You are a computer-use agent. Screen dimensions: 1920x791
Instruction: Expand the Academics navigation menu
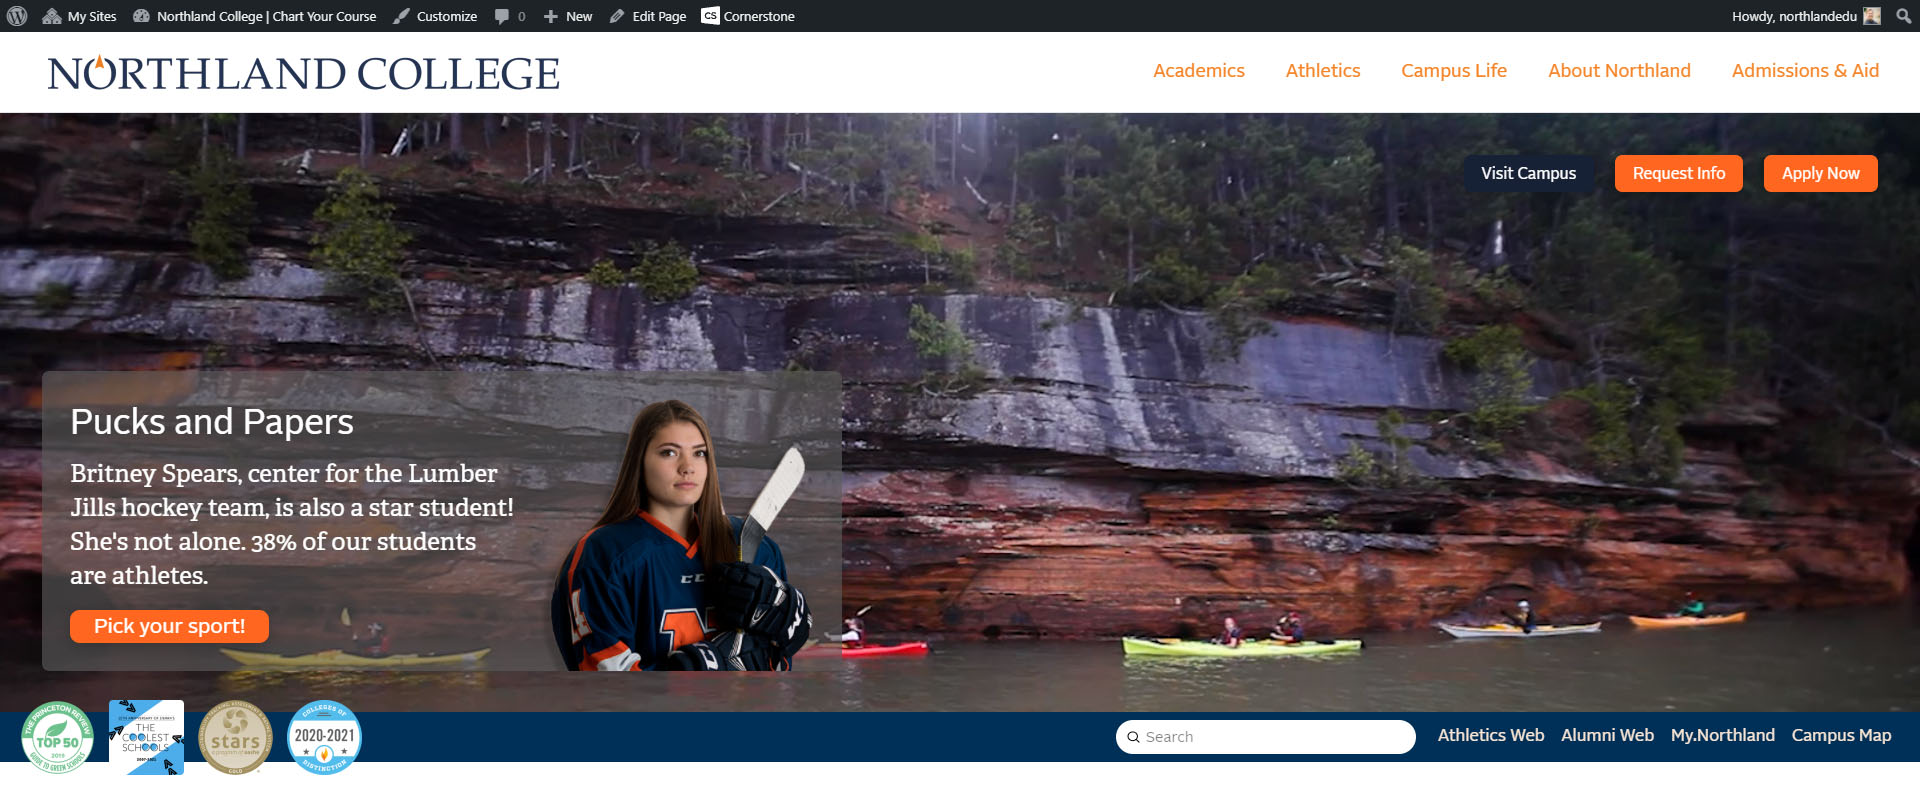tap(1198, 71)
